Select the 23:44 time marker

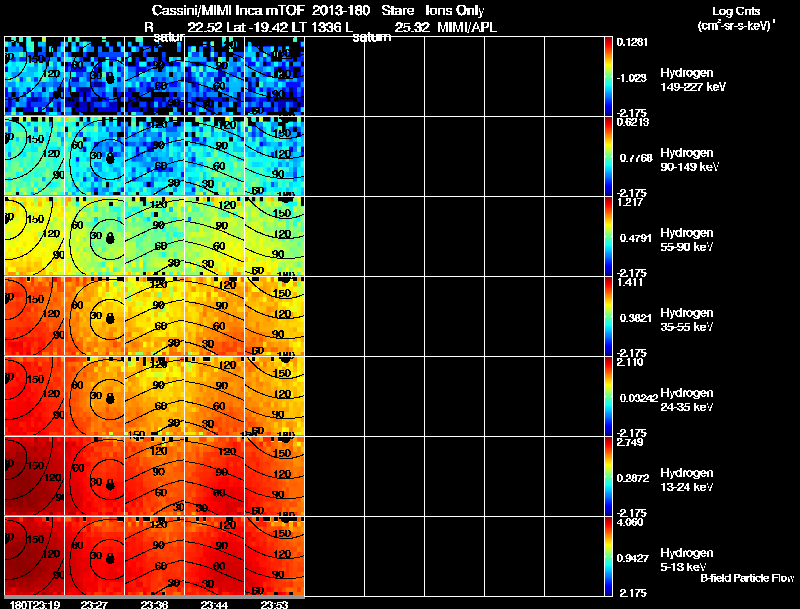pyautogui.click(x=214, y=604)
